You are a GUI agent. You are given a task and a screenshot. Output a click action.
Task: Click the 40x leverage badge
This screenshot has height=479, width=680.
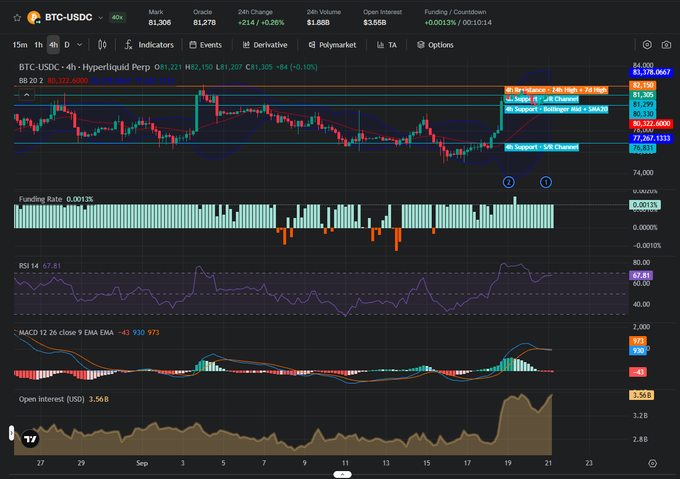[117, 17]
